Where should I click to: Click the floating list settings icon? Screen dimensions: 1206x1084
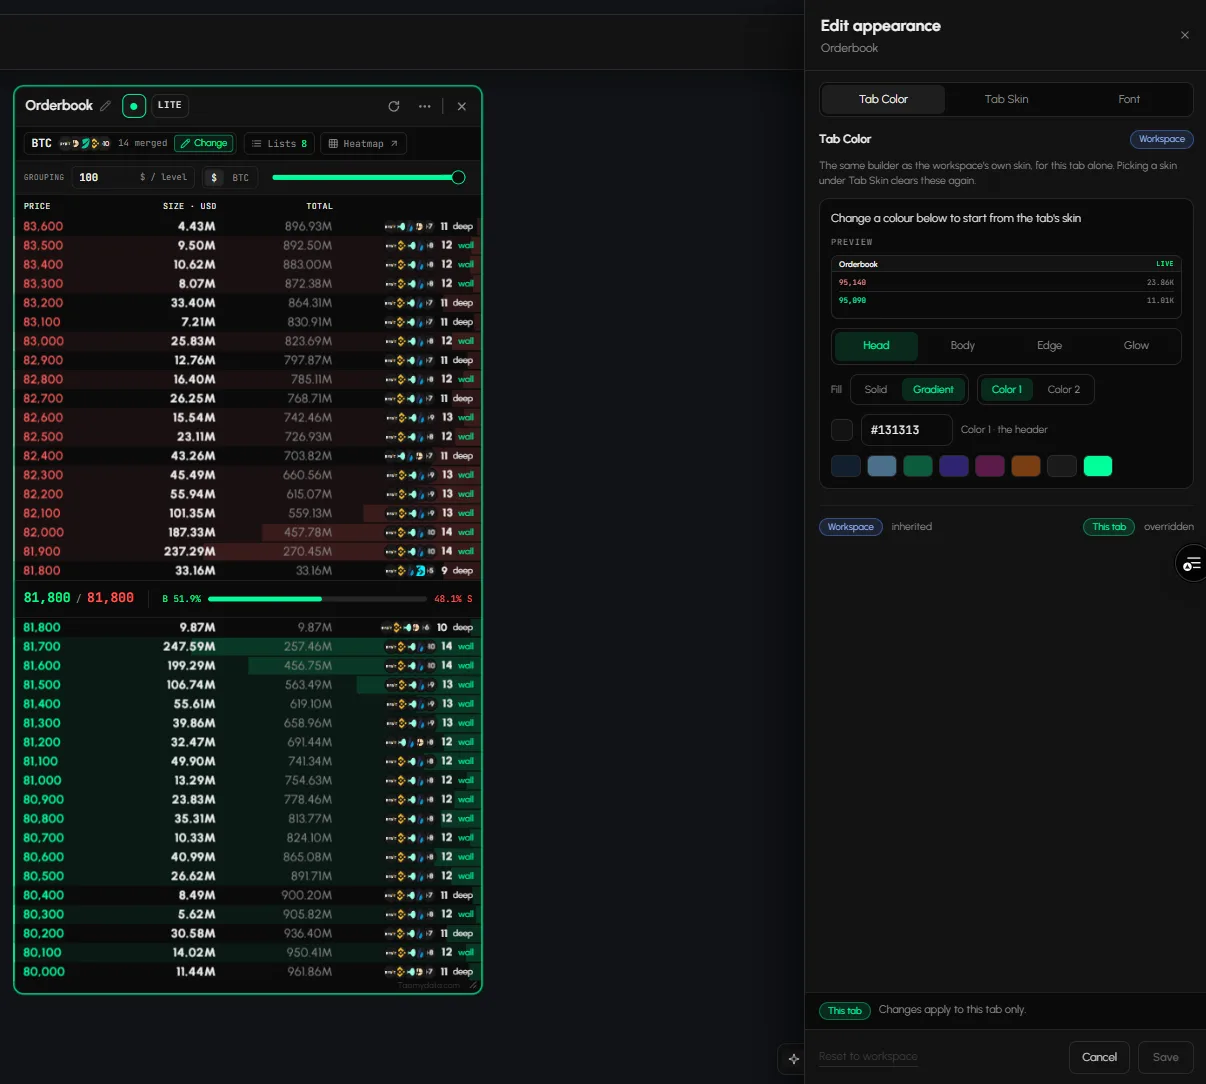click(1191, 565)
